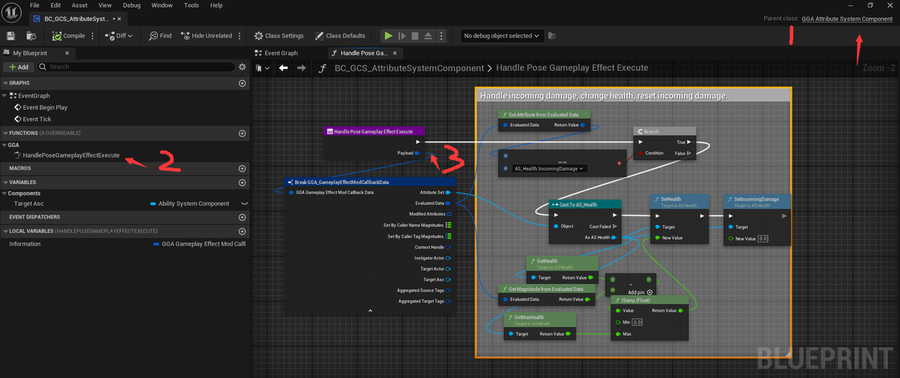Collapse Break GGA_GameplayEffectModCallbackData node pins
The height and width of the screenshot is (378, 900).
click(370, 310)
